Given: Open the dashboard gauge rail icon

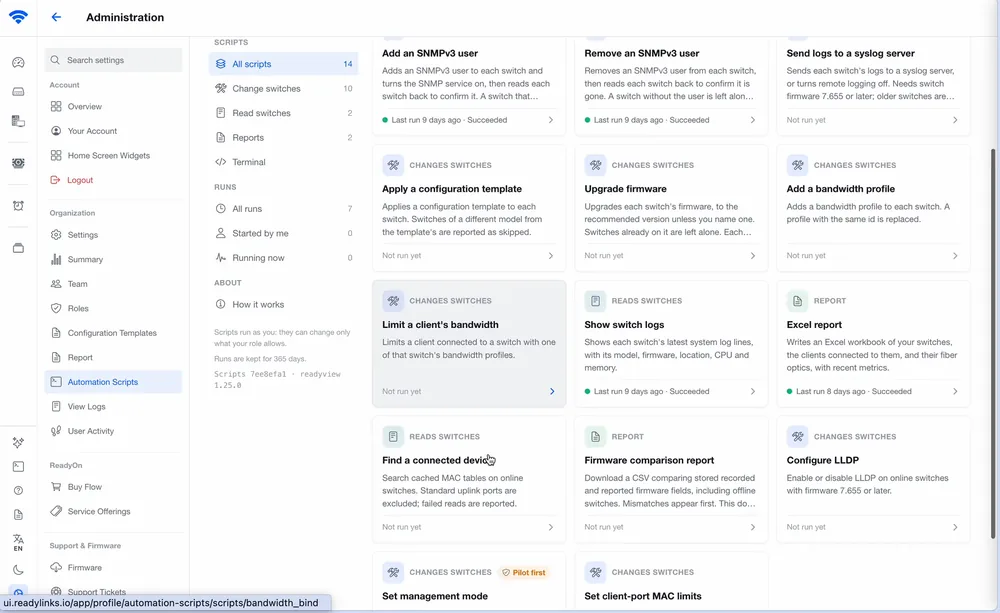Looking at the screenshot, I should 18,63.
